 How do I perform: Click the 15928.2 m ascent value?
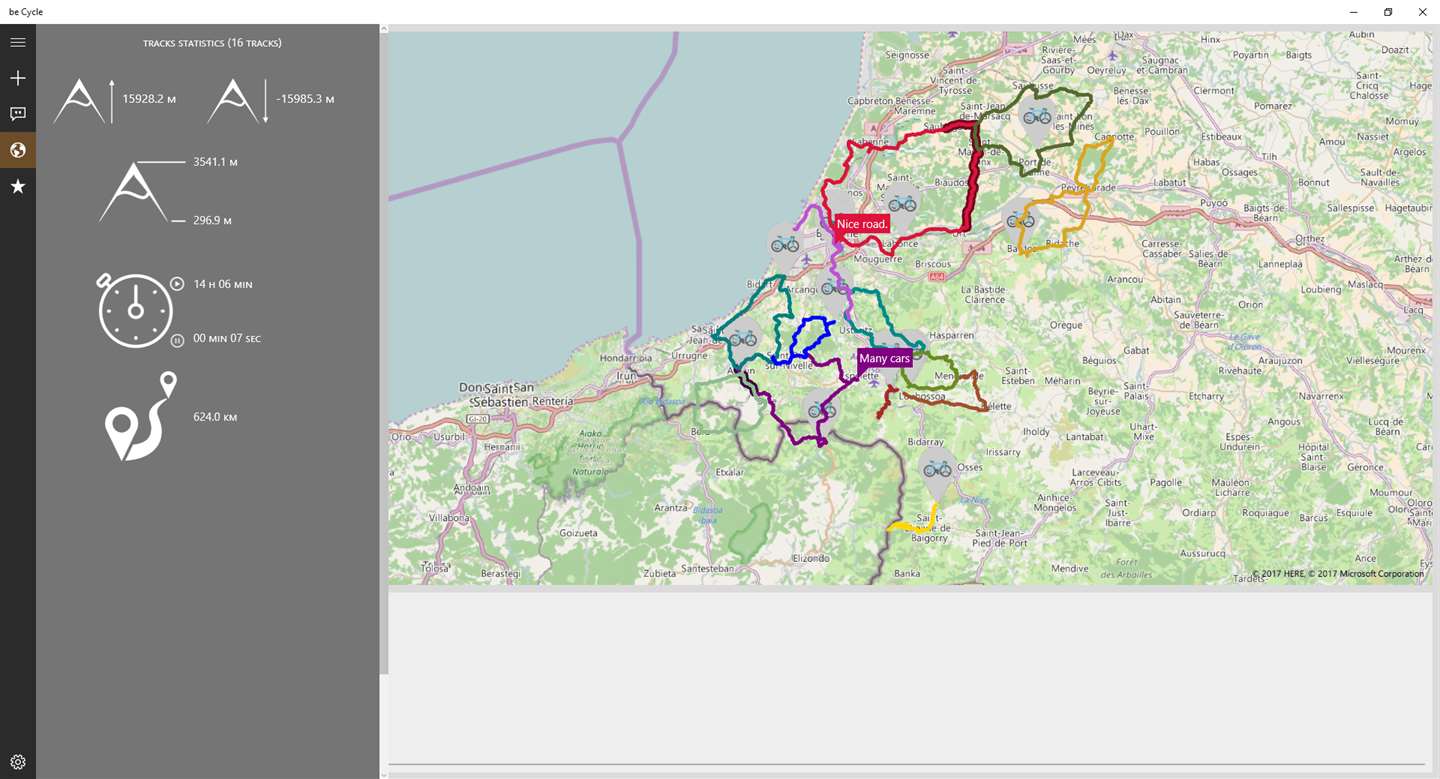[x=150, y=99]
